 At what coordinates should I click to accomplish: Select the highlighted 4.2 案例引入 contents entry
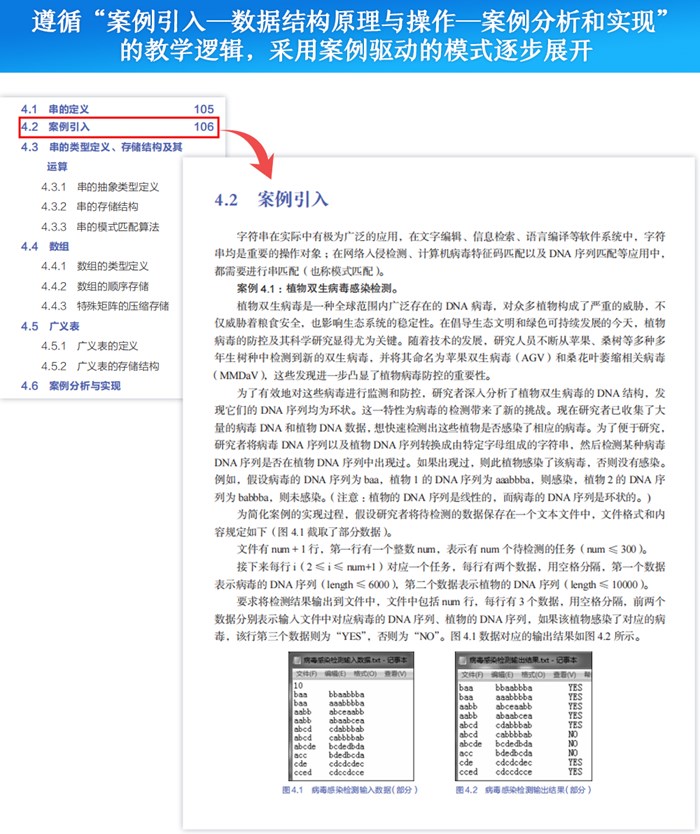click(118, 127)
